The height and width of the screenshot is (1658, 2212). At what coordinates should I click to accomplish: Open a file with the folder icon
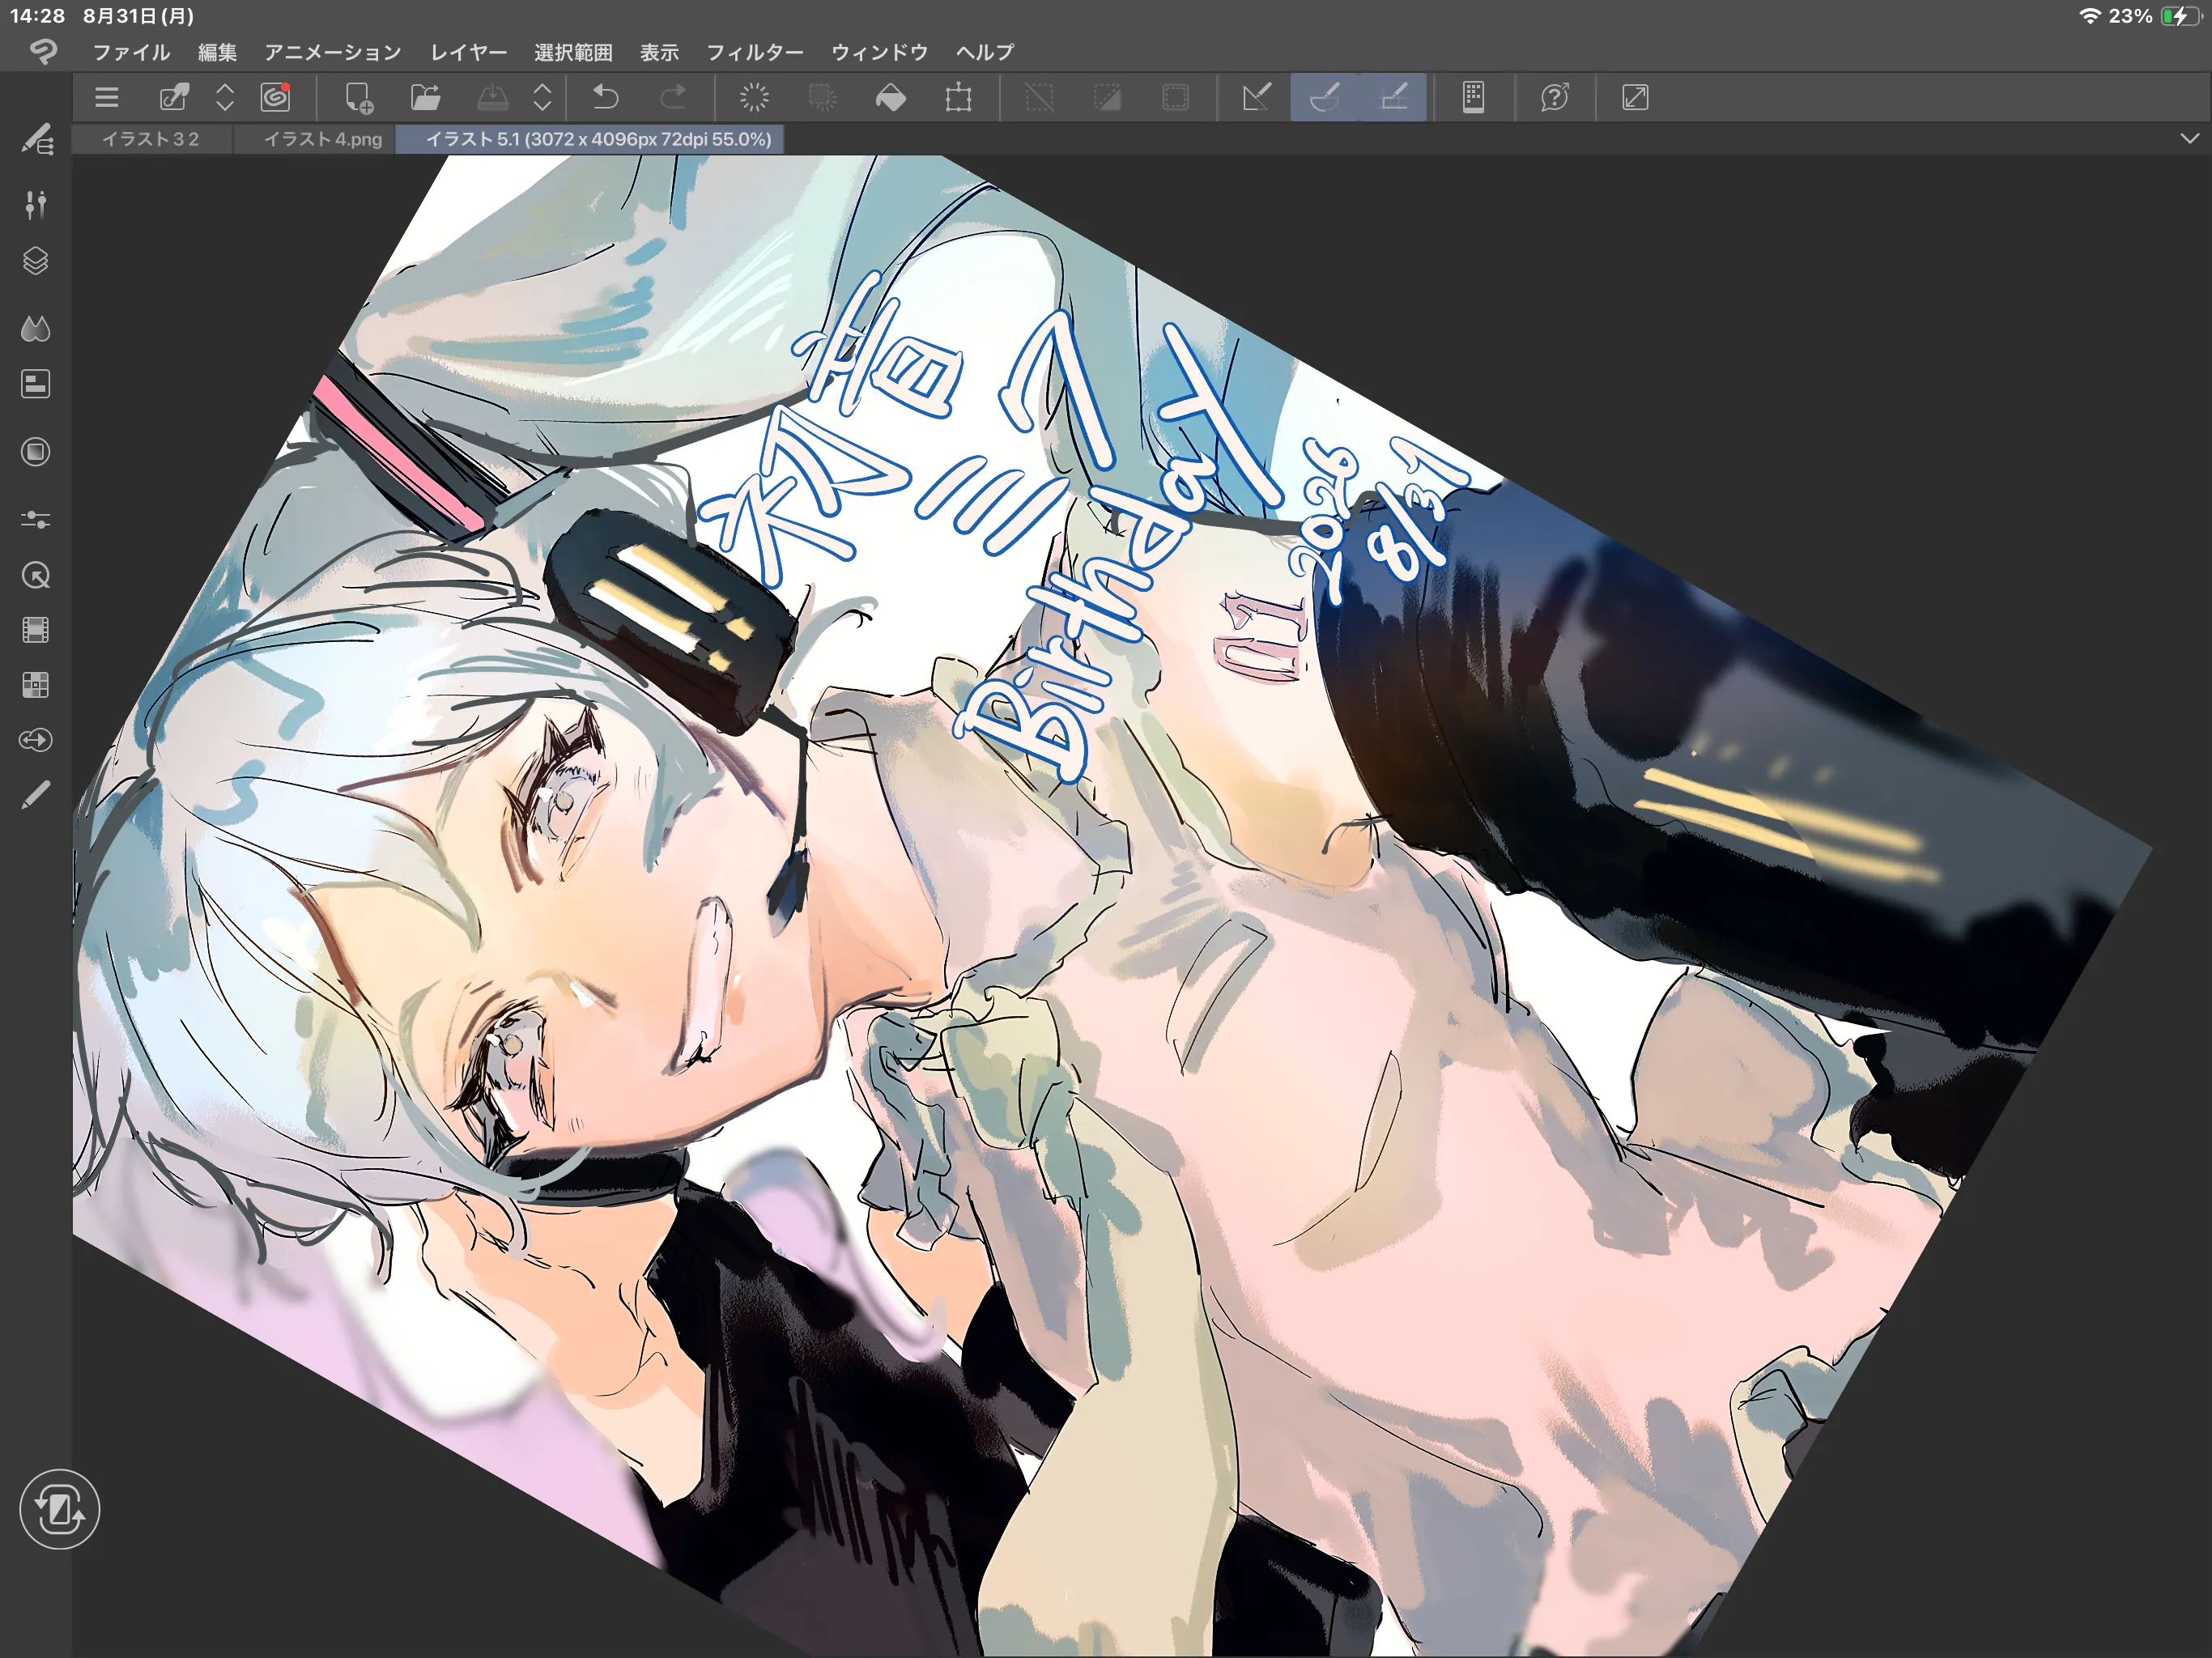(x=425, y=98)
